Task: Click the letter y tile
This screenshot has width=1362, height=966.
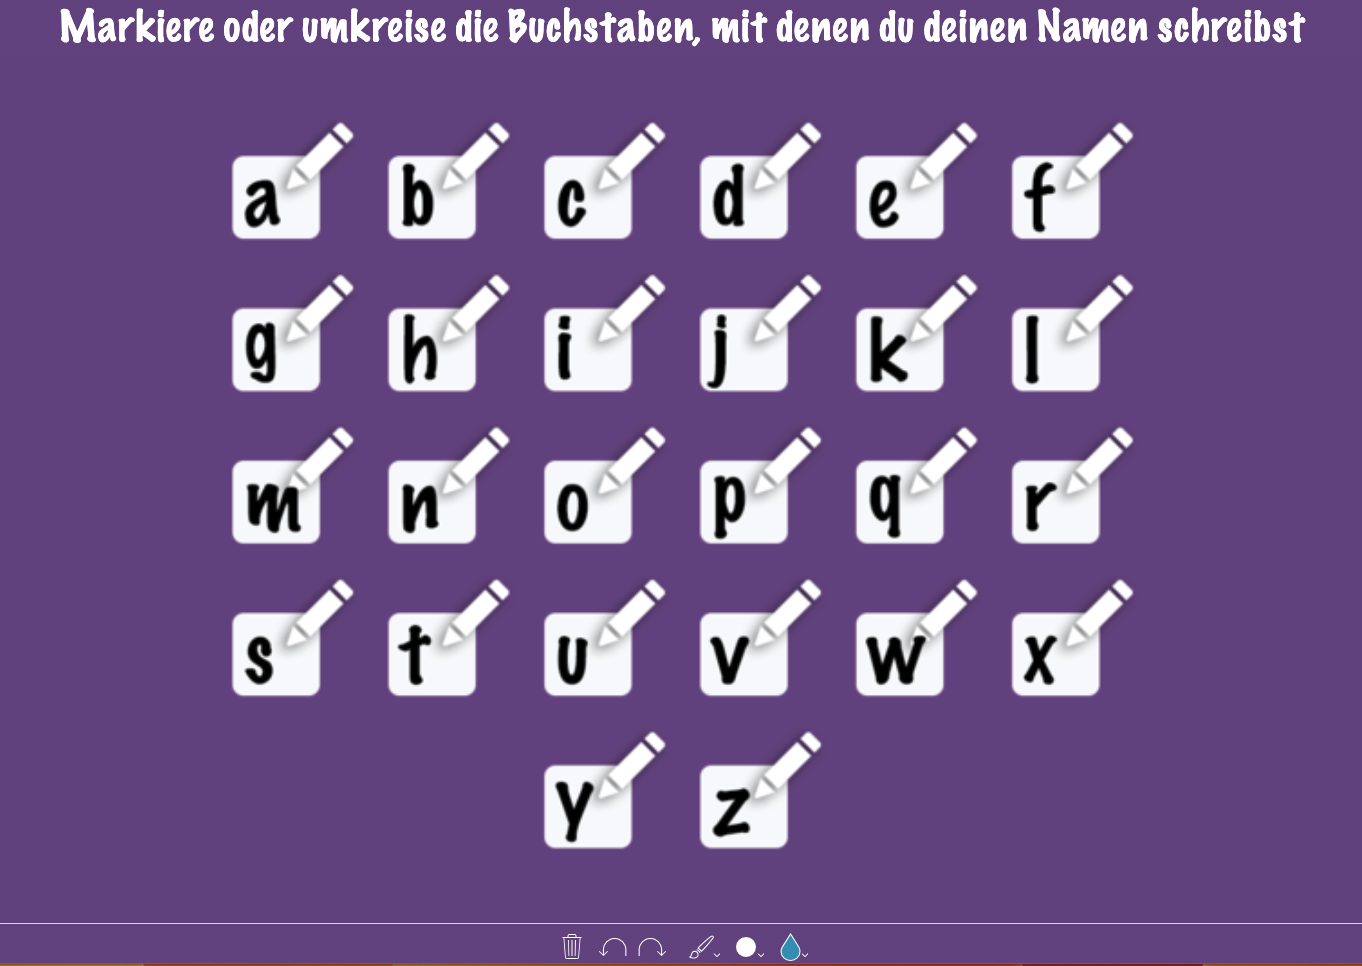Action: coord(588,806)
